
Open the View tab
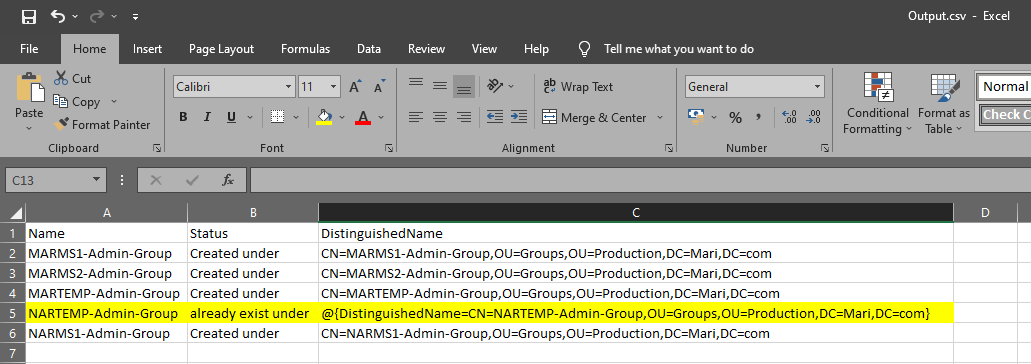[485, 49]
